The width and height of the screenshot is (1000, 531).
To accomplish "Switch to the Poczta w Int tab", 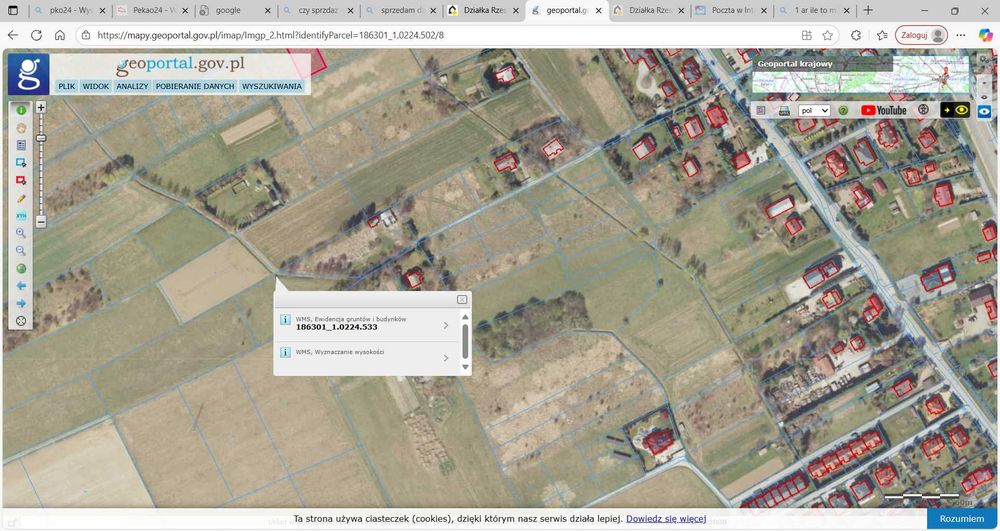I will coord(732,10).
